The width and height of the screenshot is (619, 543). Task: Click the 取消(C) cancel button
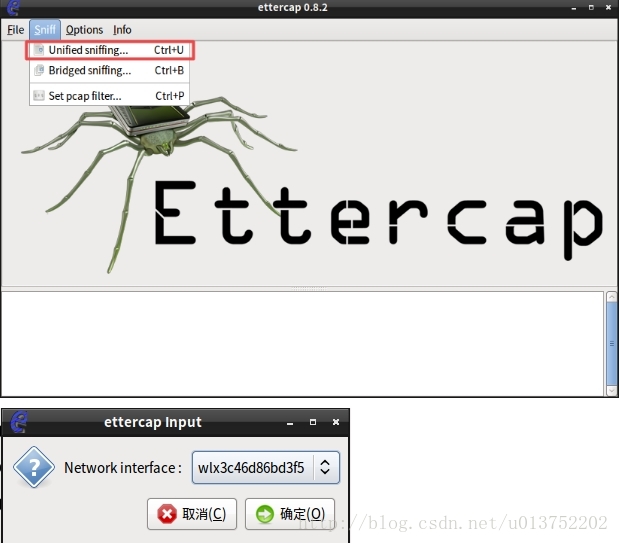pyautogui.click(x=192, y=514)
